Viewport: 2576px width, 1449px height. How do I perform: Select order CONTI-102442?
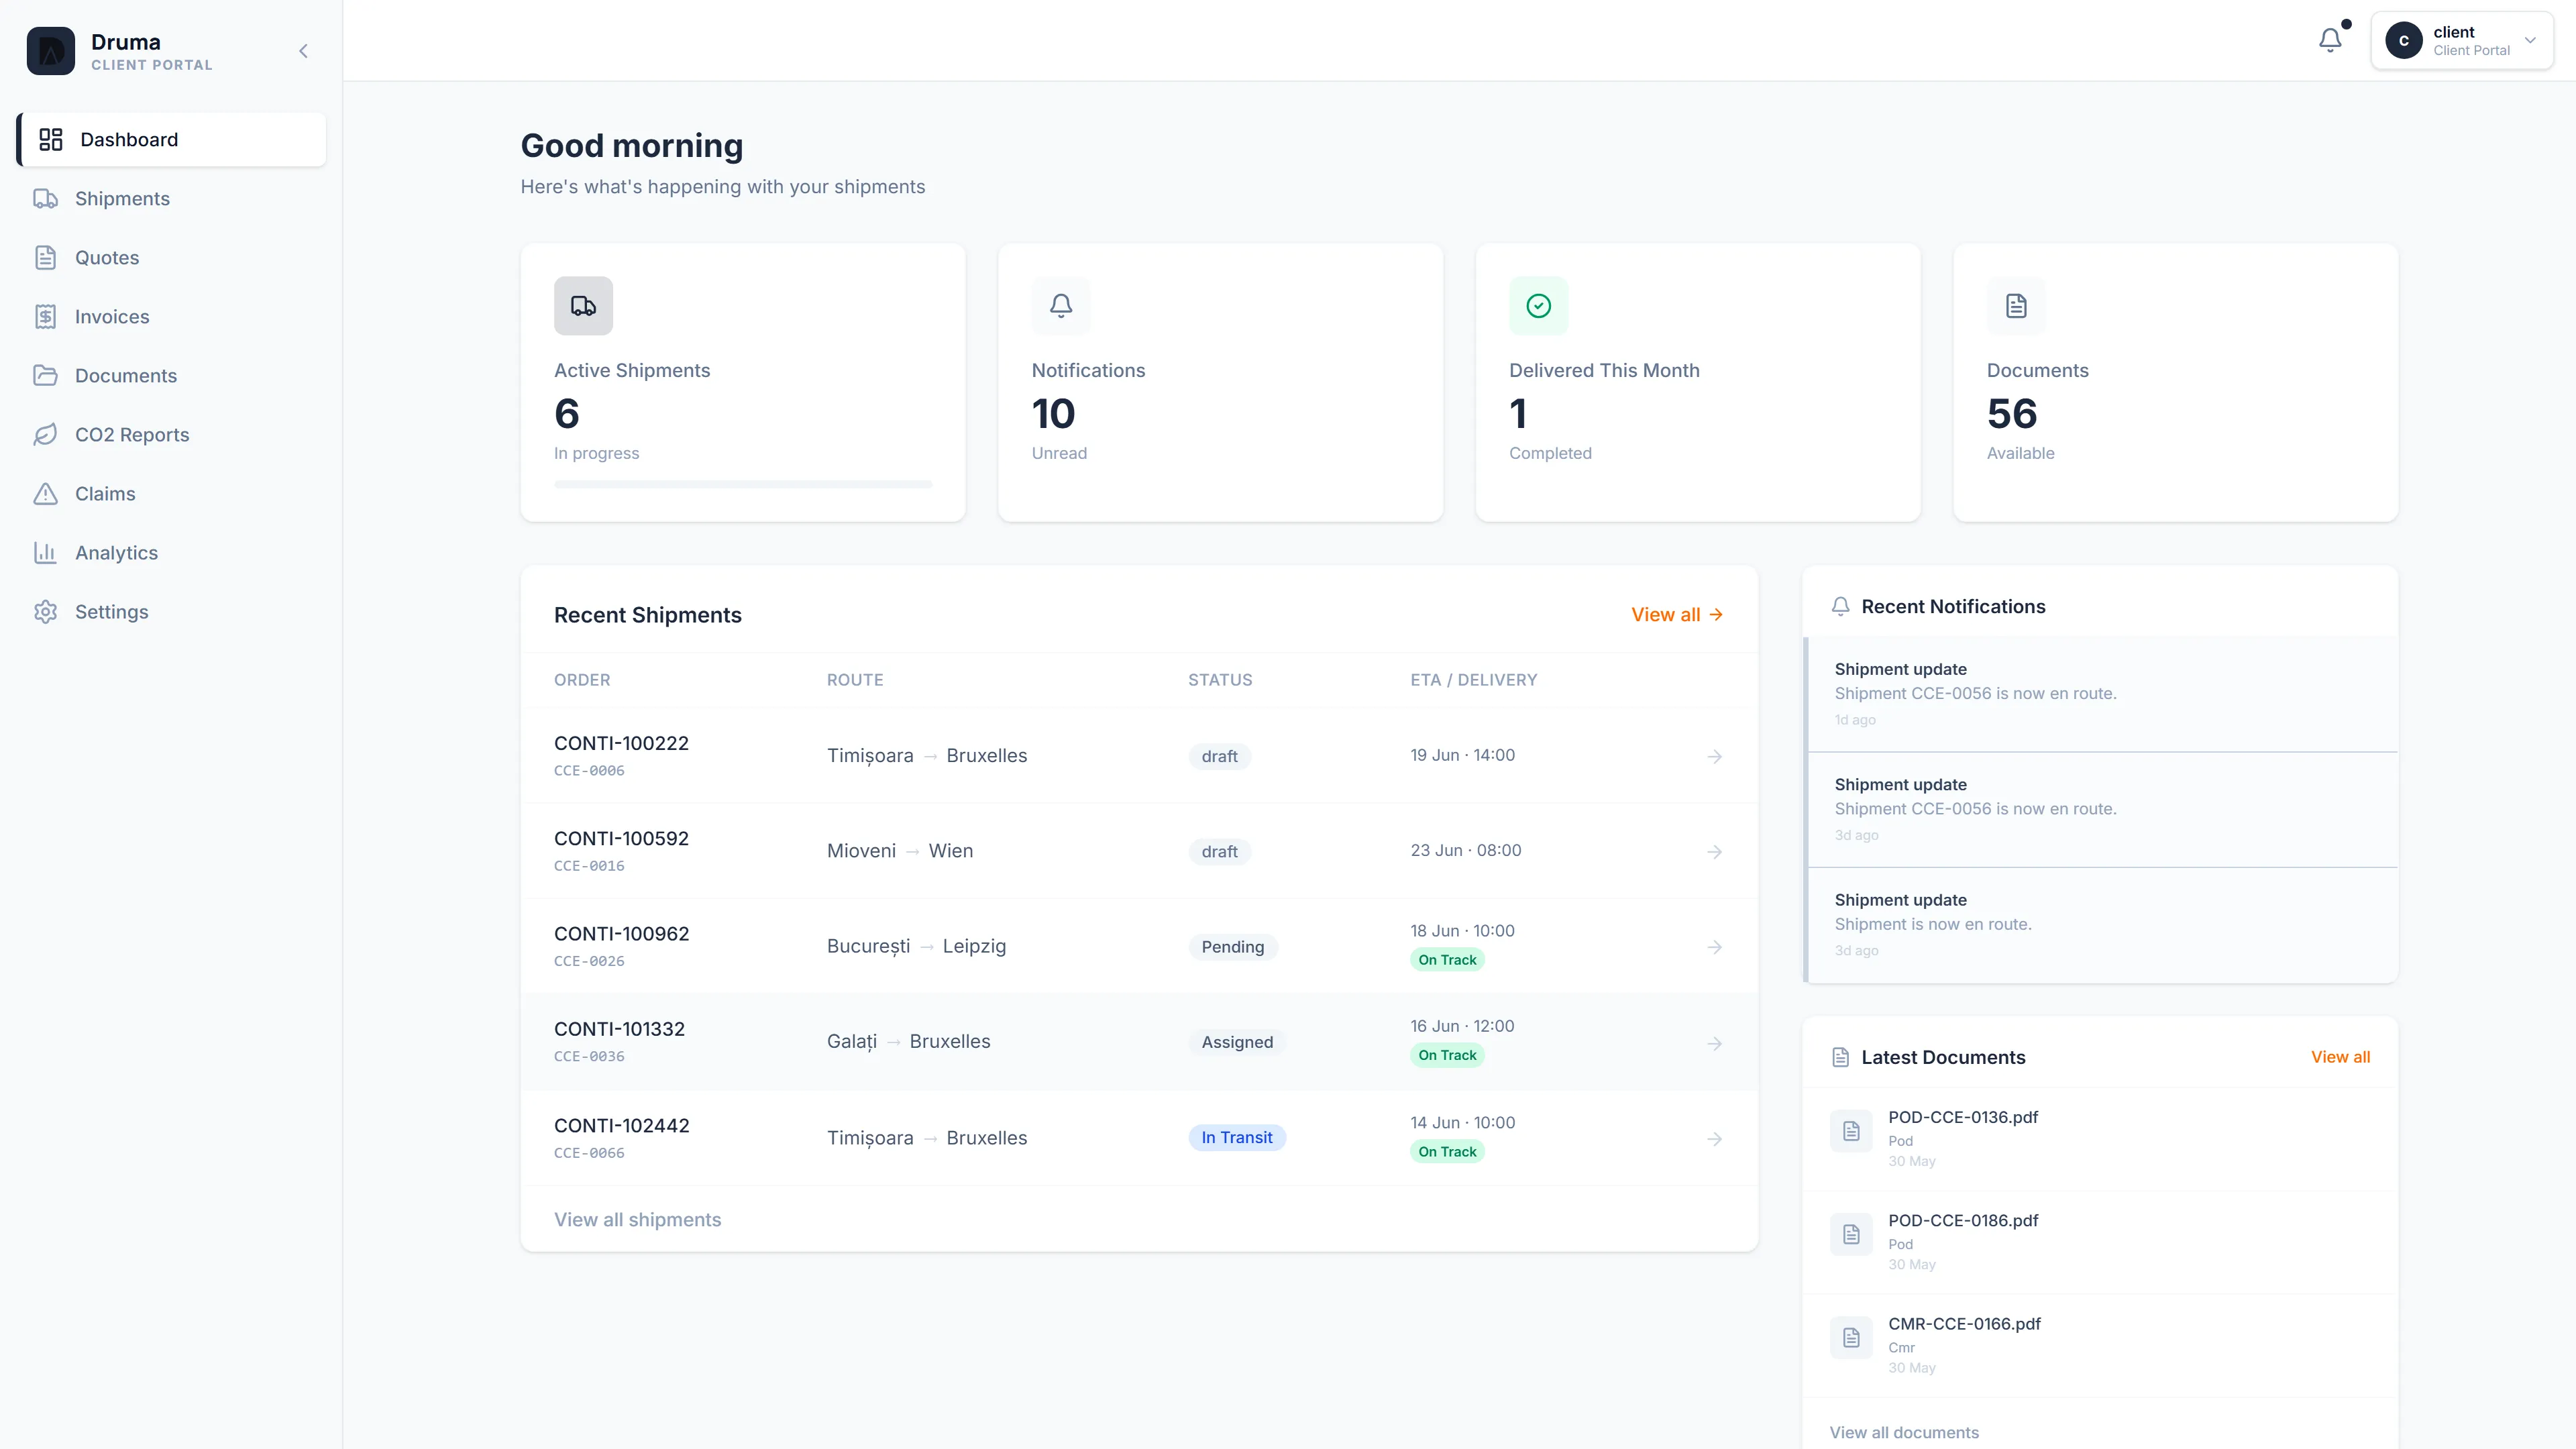[621, 1125]
